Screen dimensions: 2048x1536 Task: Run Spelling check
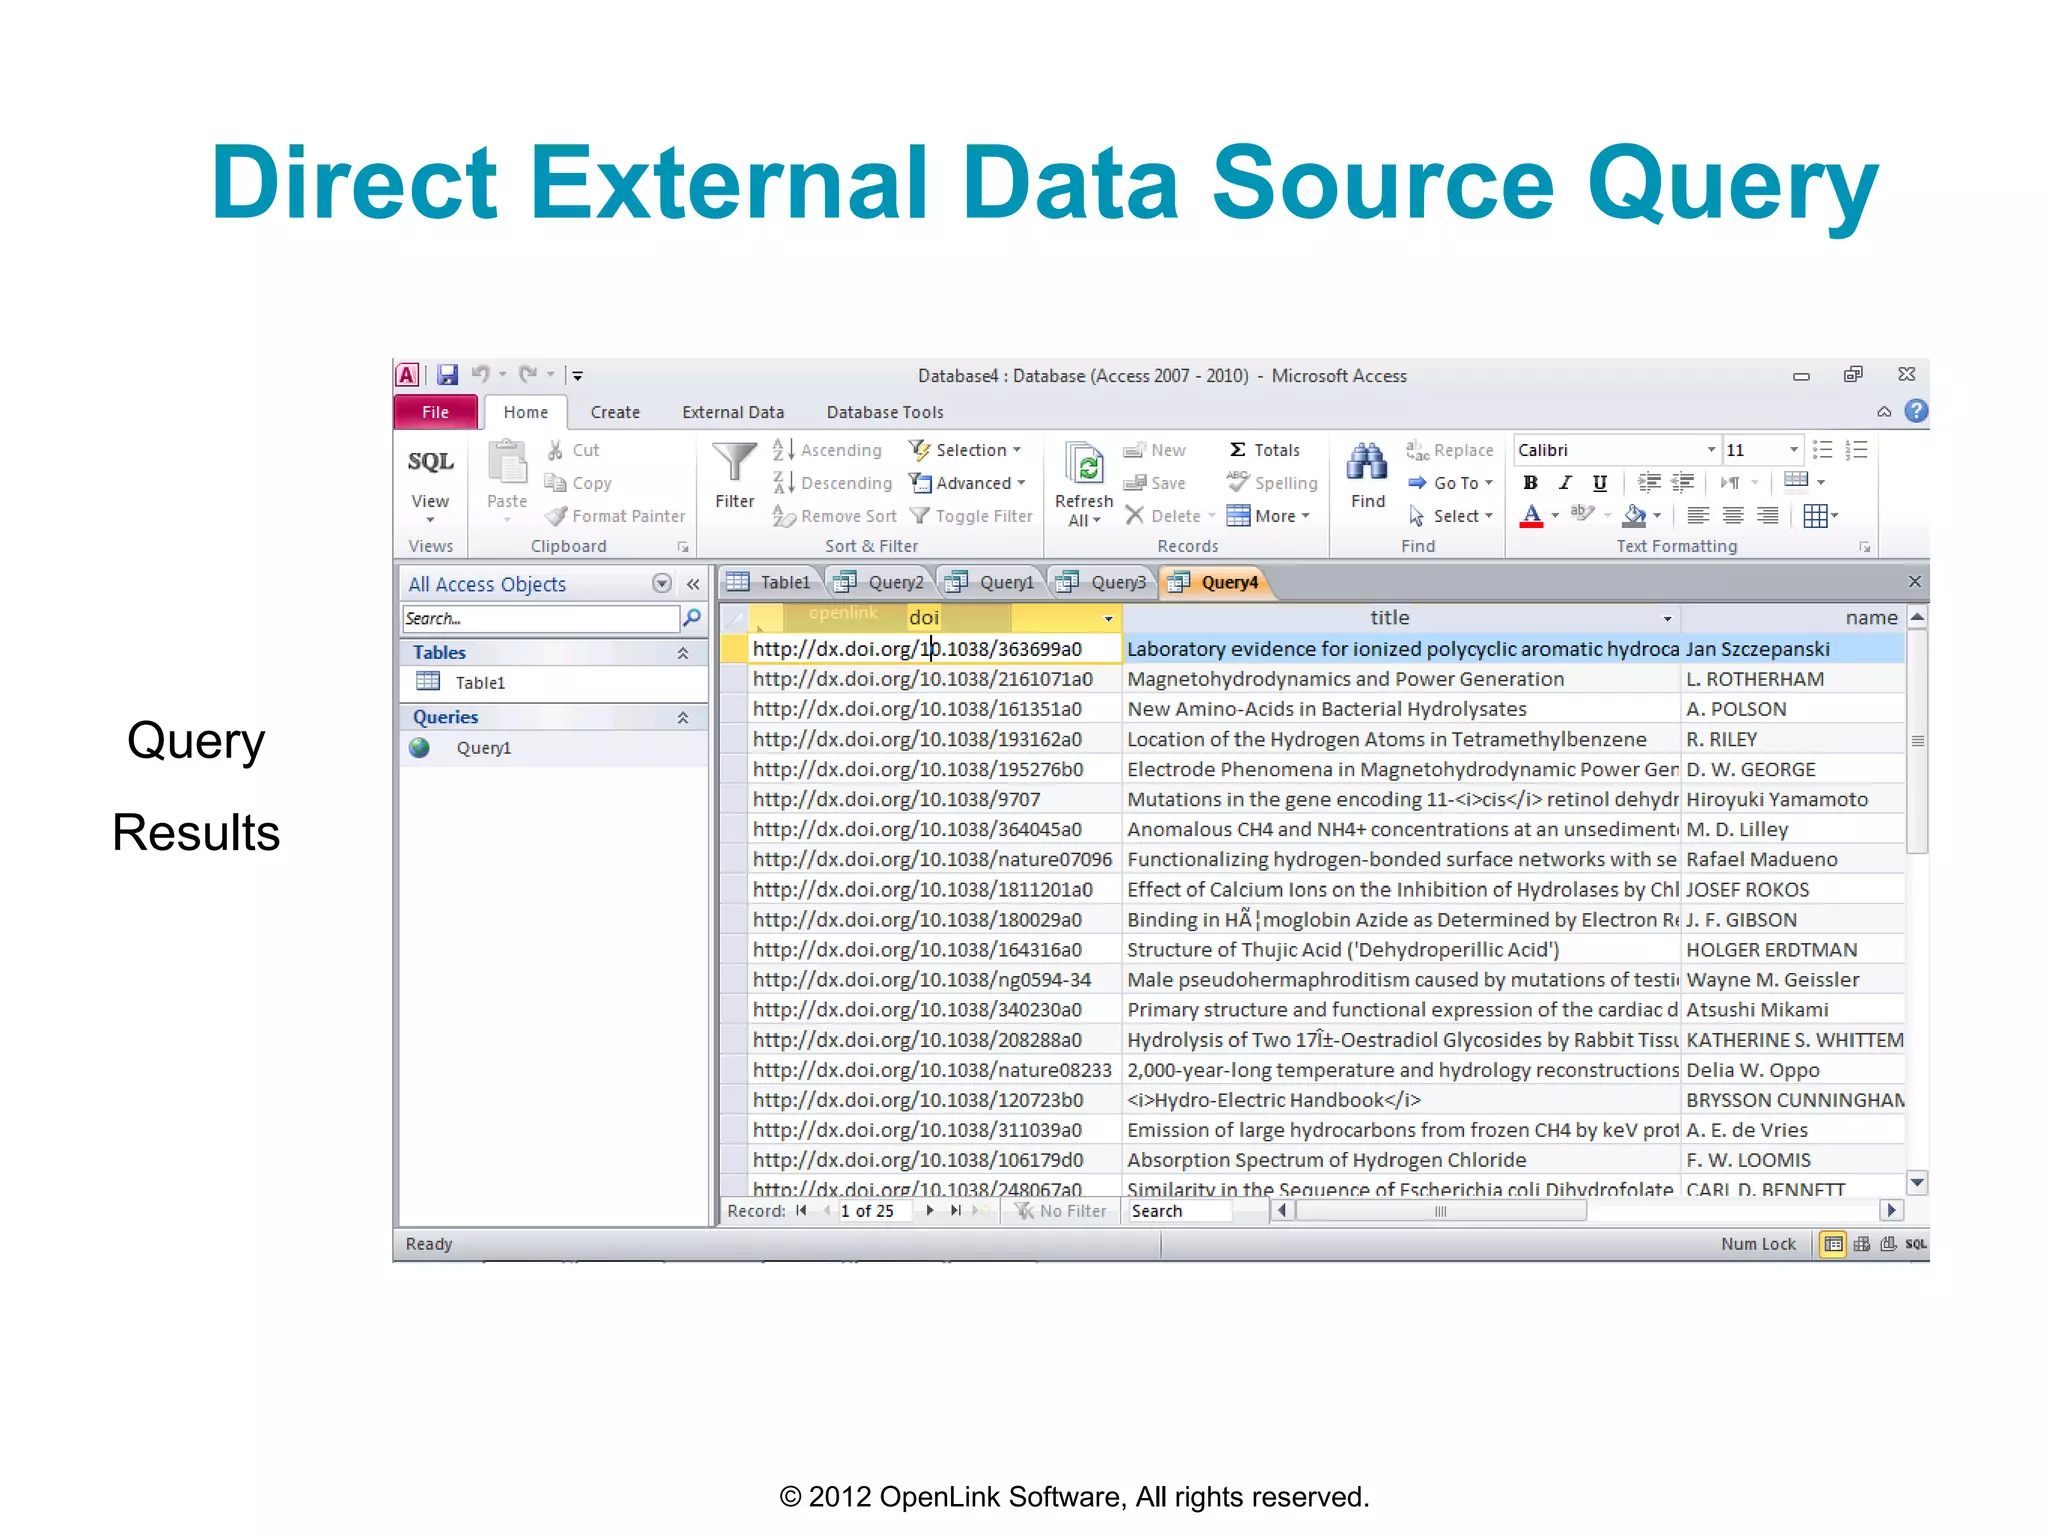pyautogui.click(x=1273, y=483)
